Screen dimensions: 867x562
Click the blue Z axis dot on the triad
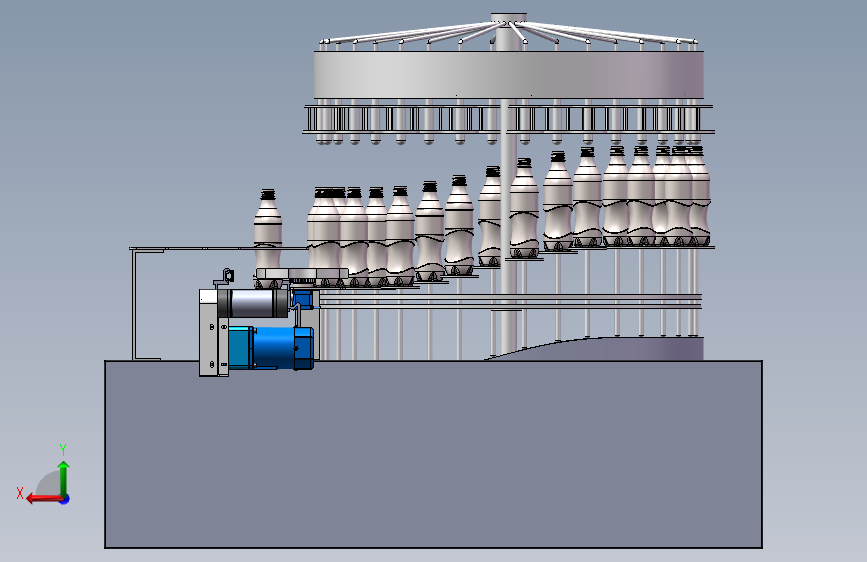click(x=65, y=499)
